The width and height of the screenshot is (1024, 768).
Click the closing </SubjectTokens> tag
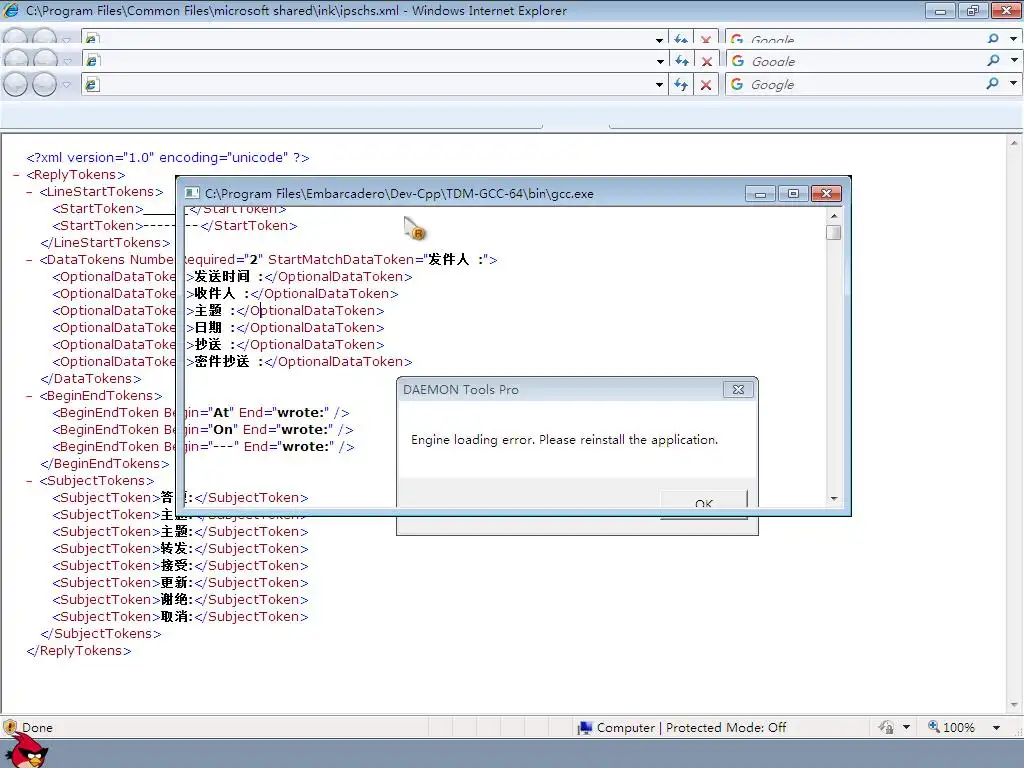point(101,633)
